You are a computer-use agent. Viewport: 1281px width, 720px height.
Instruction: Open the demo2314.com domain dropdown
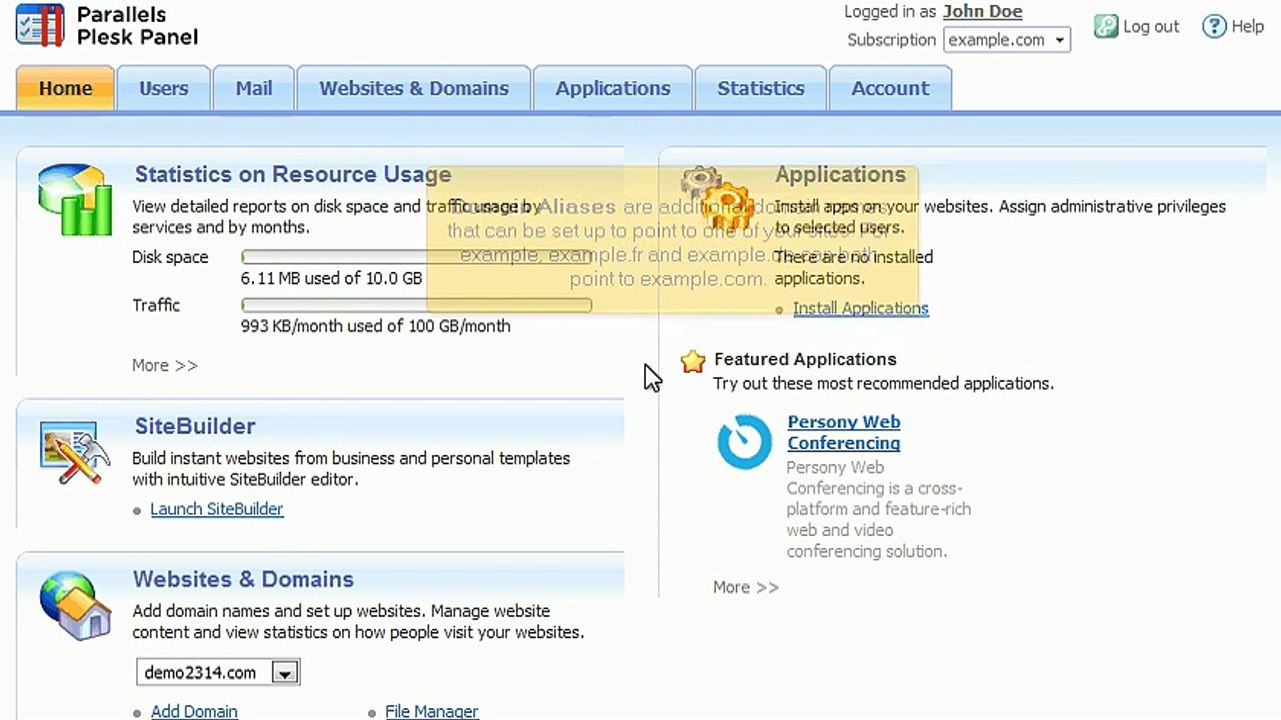tap(218, 672)
